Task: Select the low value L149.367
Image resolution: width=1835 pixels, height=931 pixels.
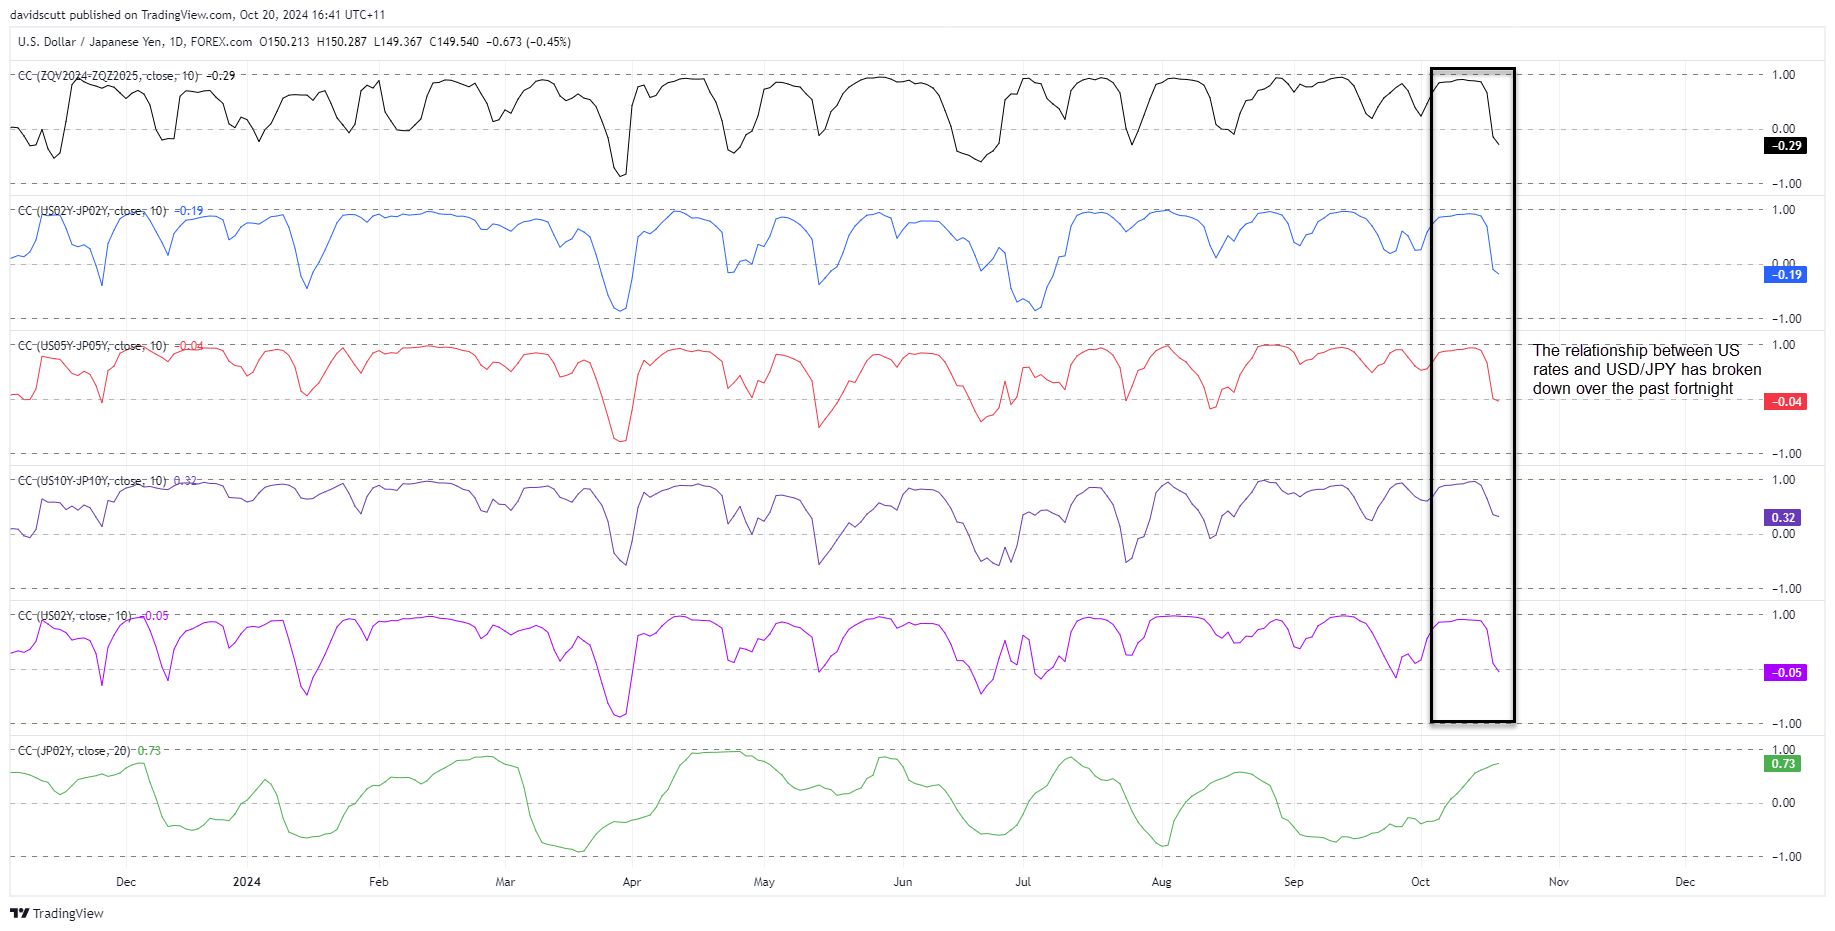Action: tap(397, 42)
